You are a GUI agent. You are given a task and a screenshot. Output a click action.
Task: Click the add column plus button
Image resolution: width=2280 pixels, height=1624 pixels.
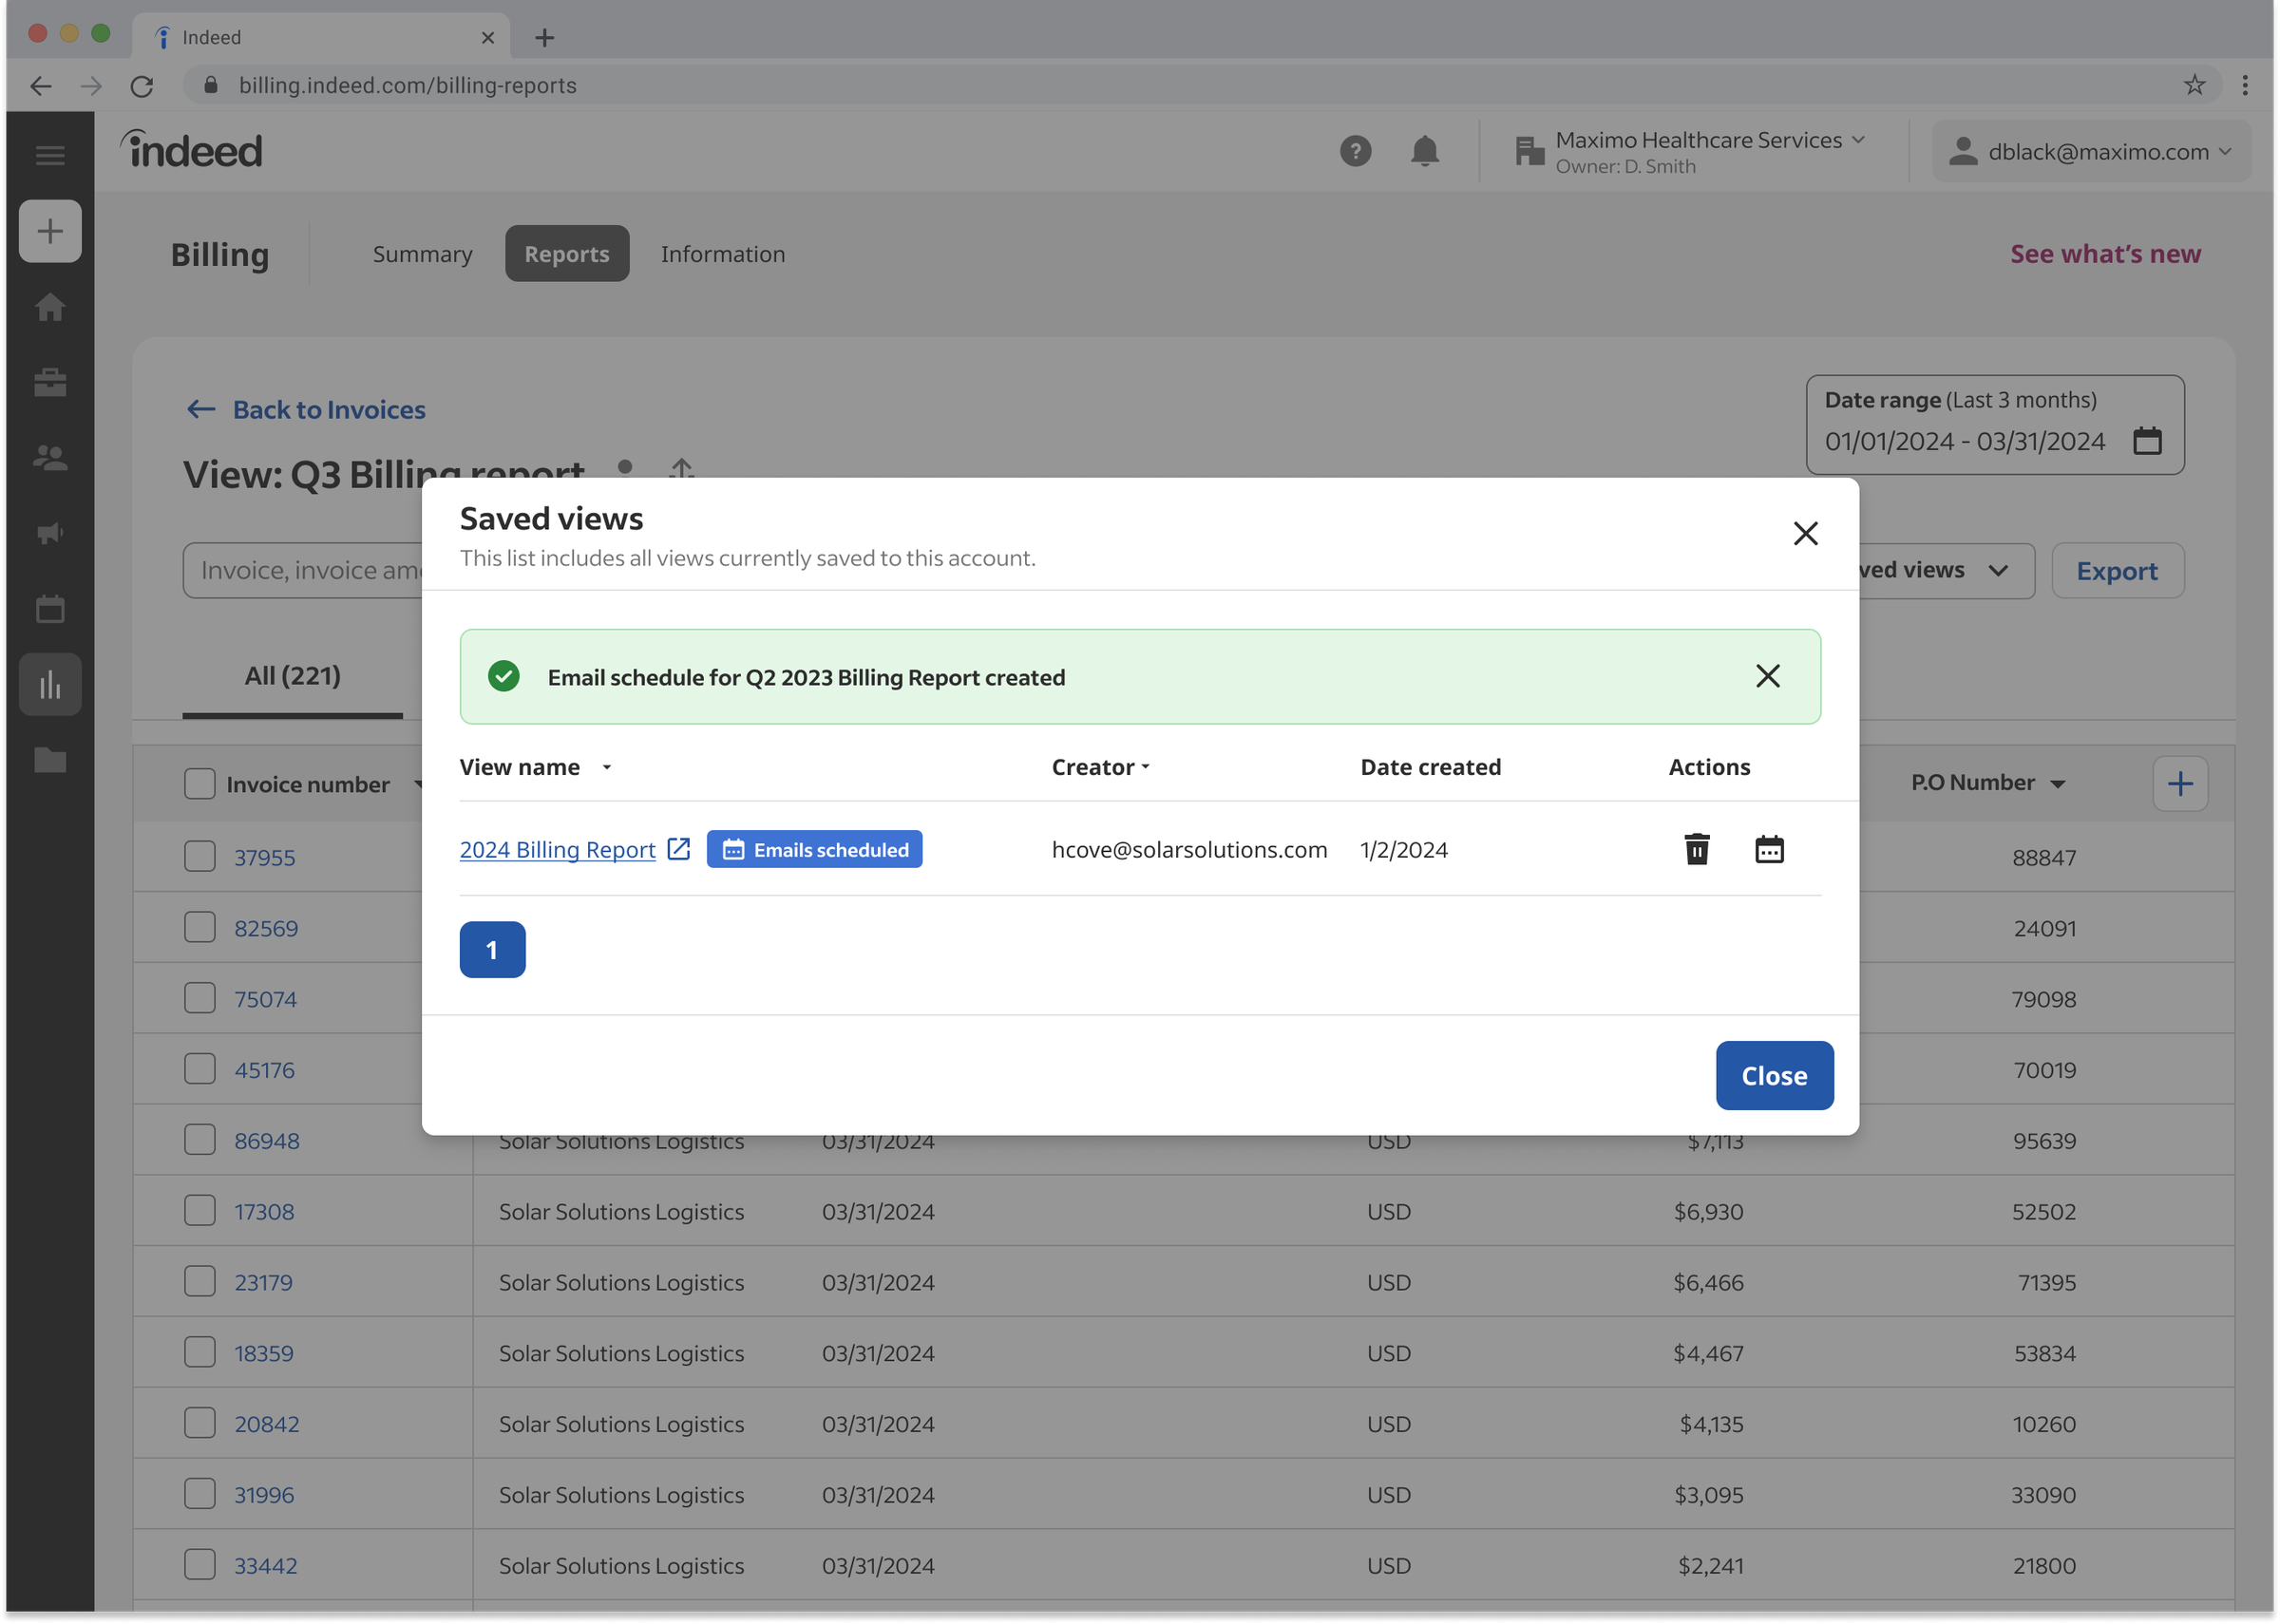point(2179,784)
